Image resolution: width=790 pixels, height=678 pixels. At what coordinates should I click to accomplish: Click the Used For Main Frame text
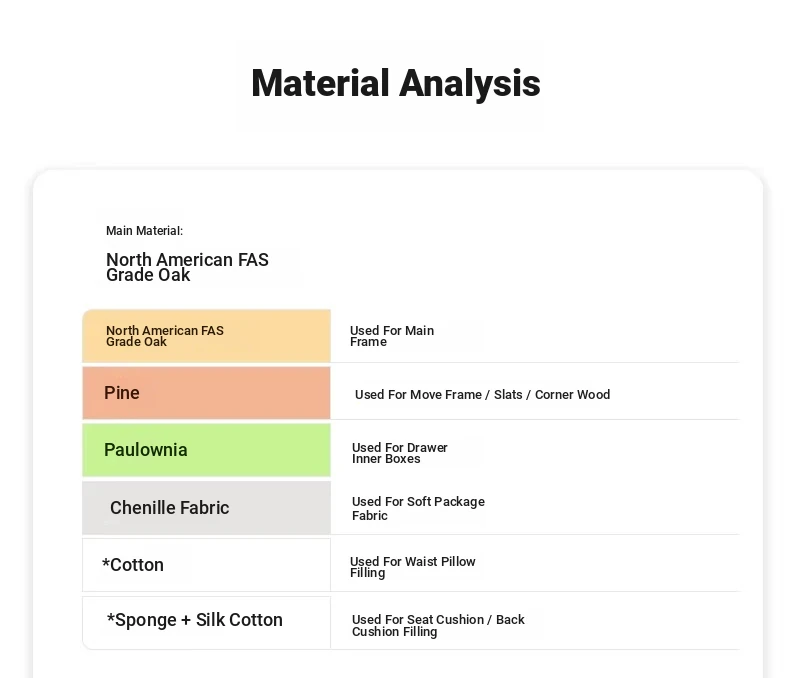[x=392, y=336]
